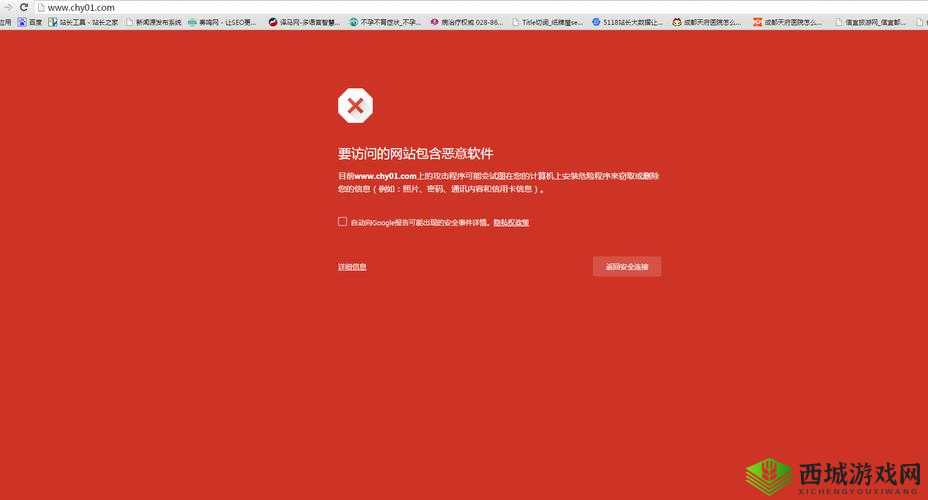Open 成都天府医院 bookmark with orange square icon
Image resolution: width=928 pixels, height=500 pixels.
(788, 22)
